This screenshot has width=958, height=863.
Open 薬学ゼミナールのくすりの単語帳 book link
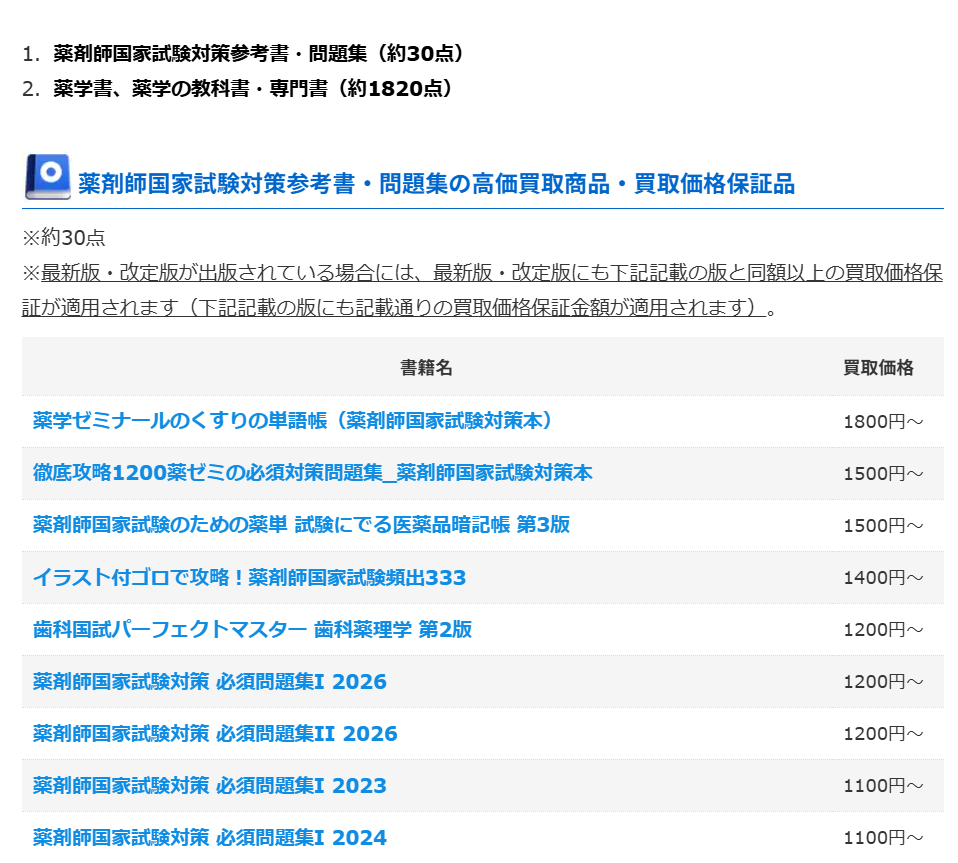pyautogui.click(x=293, y=421)
